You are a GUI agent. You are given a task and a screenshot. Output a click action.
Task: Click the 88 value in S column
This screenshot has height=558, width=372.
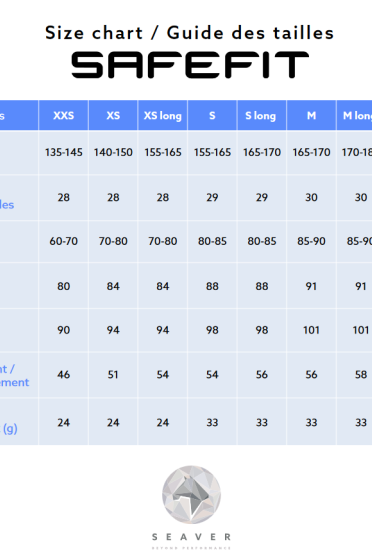(x=212, y=286)
